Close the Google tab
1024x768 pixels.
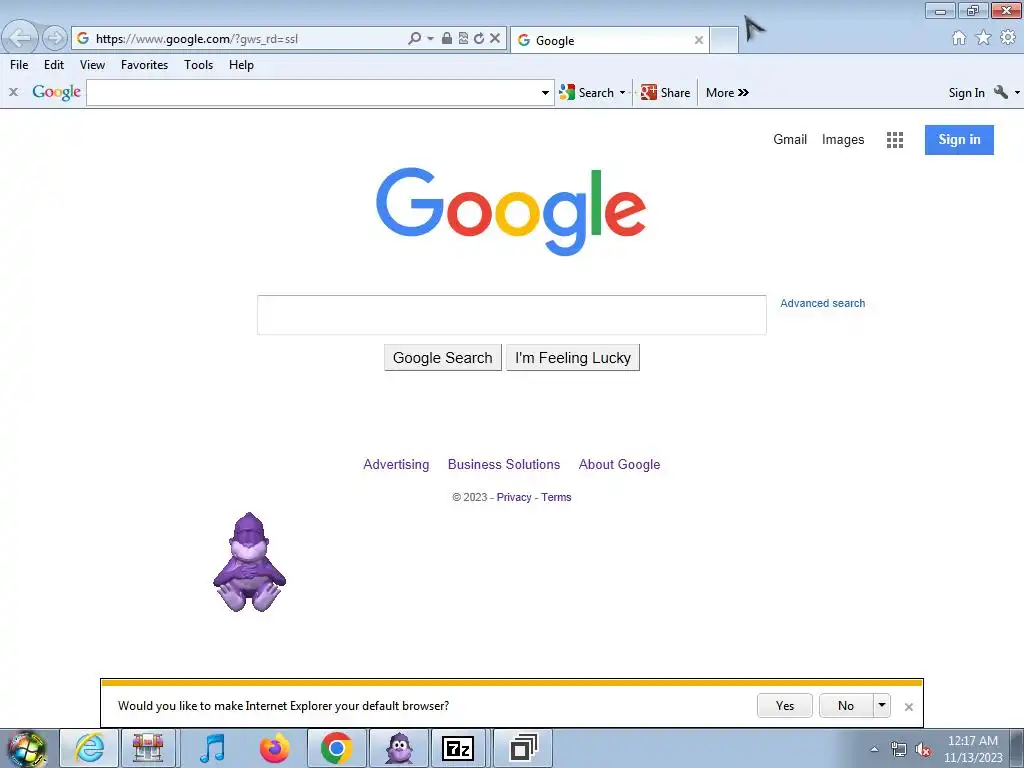pos(699,40)
